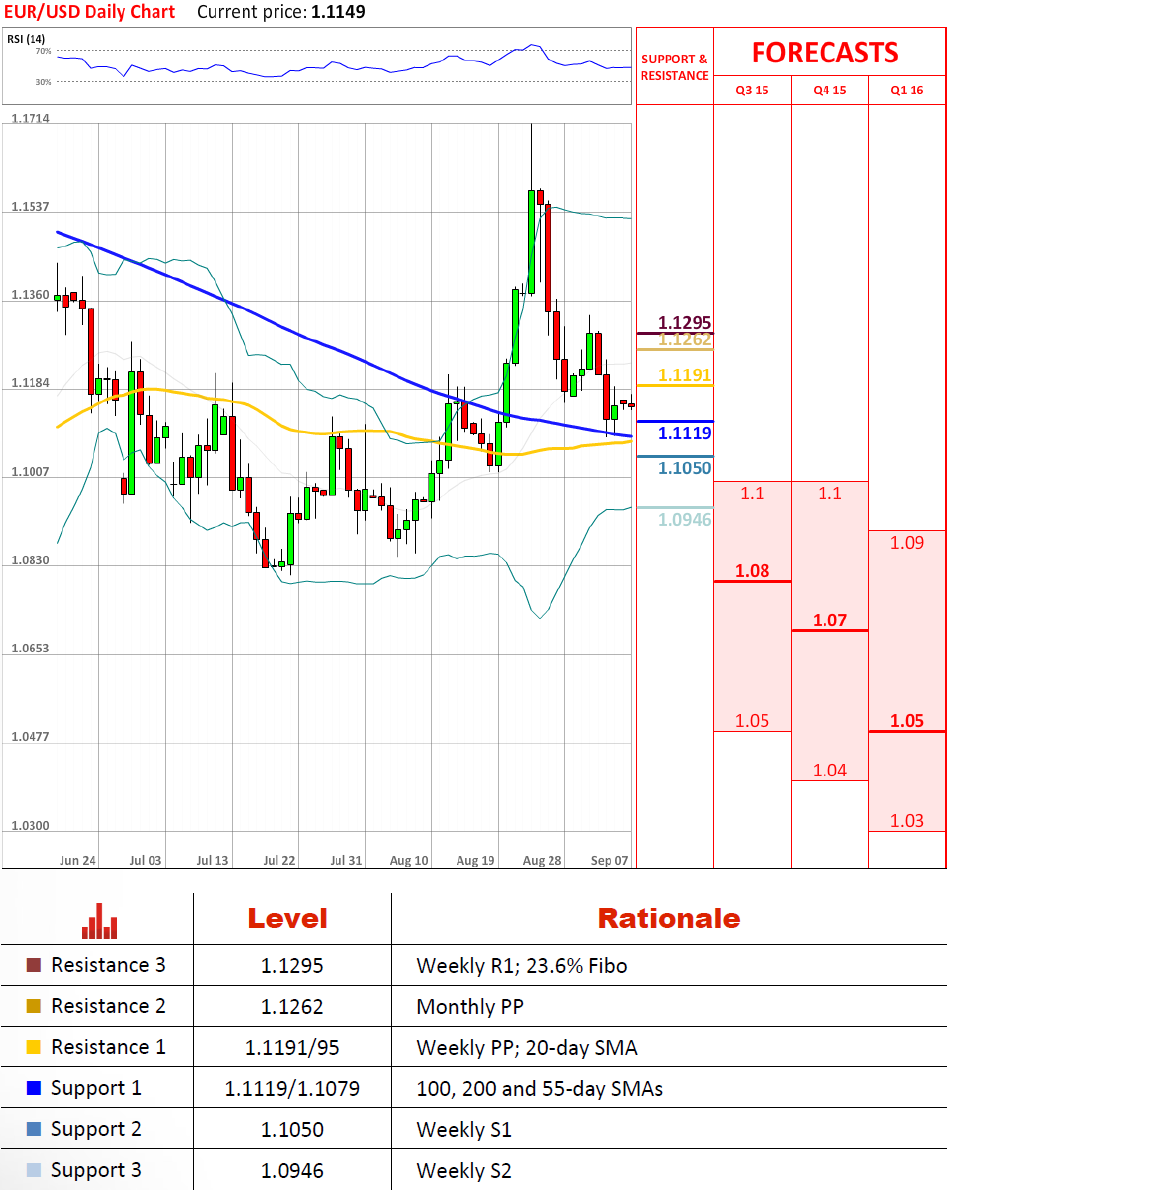The height and width of the screenshot is (1190, 1152).
Task: Select the Q3 15 forecast column header
Action: [x=752, y=90]
